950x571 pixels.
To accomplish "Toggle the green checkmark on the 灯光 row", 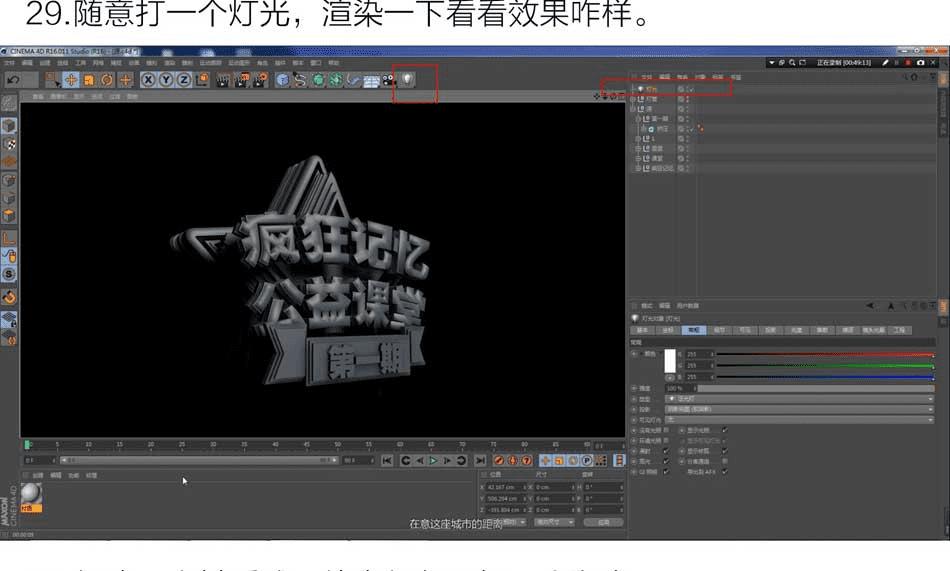I will coord(691,89).
